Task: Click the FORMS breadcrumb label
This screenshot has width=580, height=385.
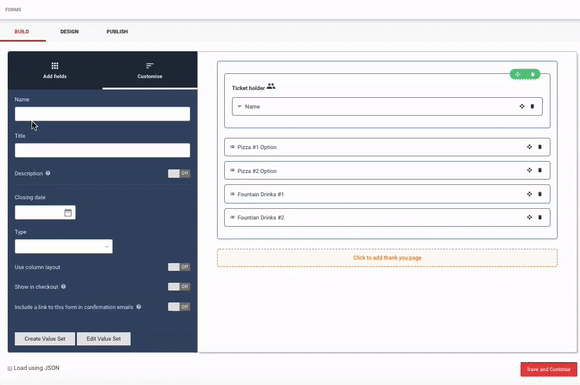Action: point(13,10)
